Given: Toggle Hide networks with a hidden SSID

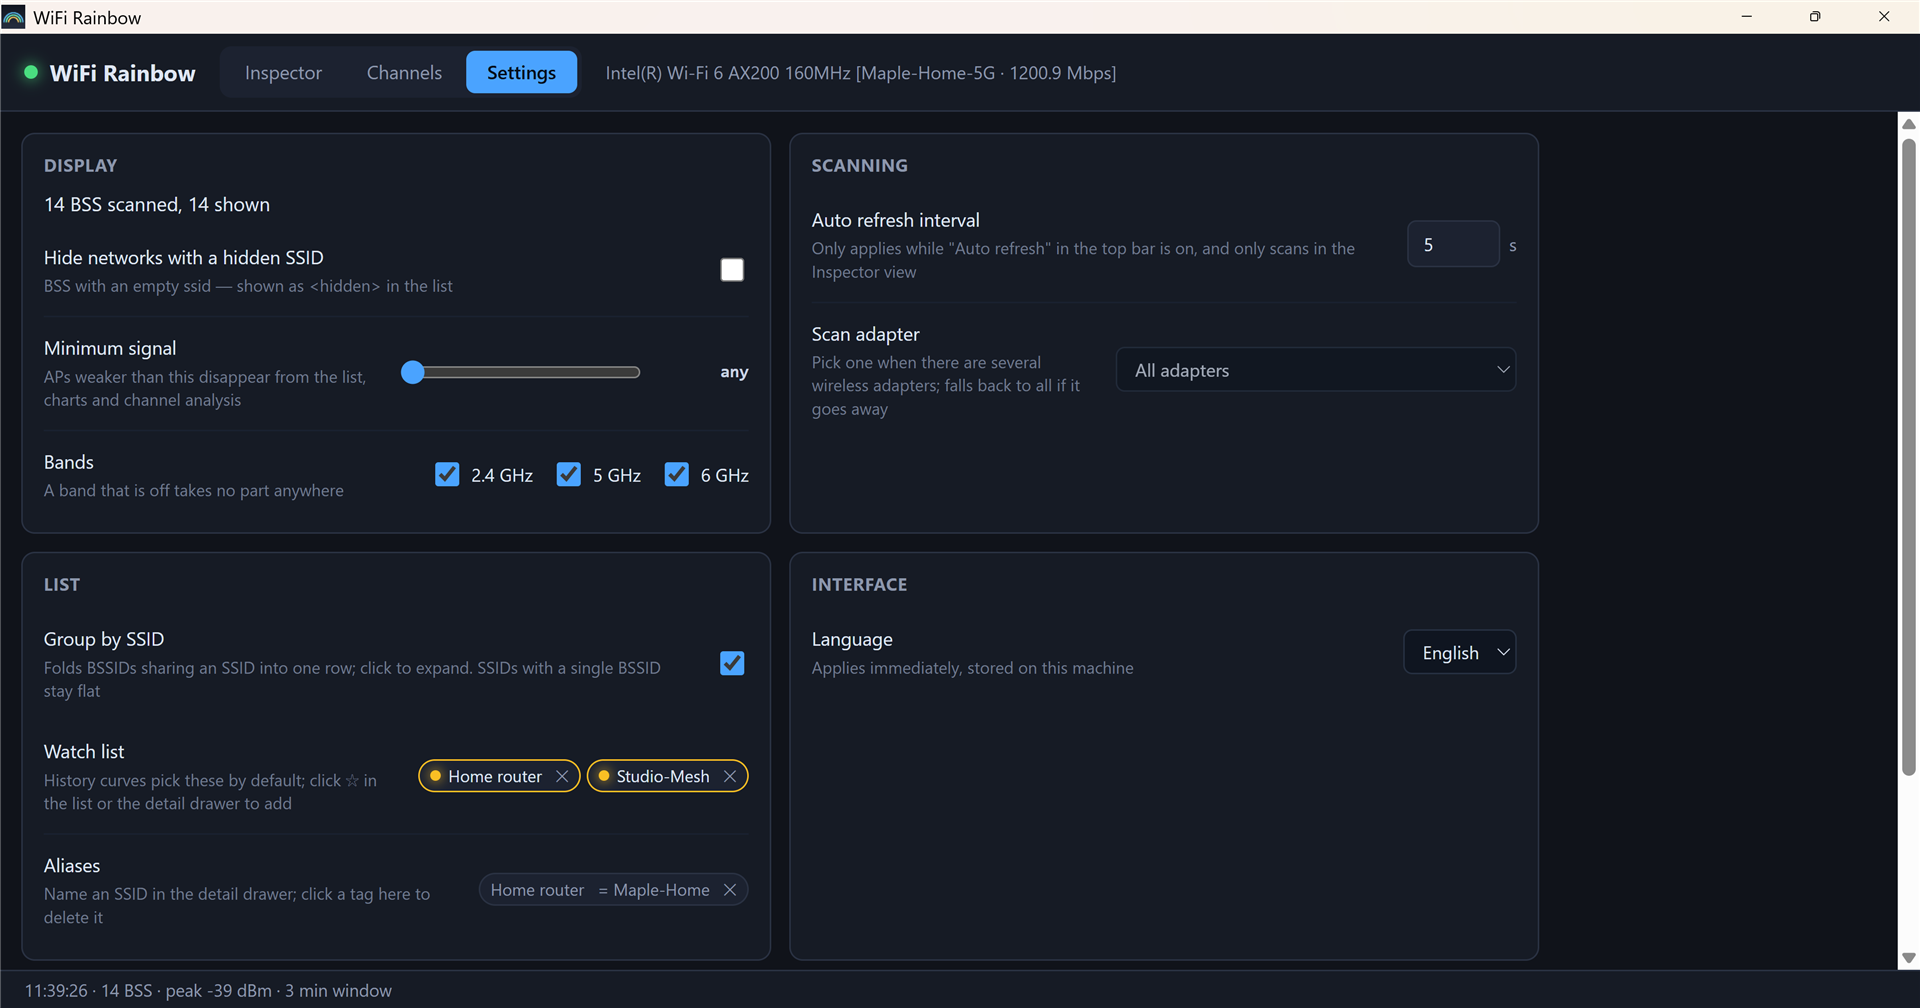Looking at the screenshot, I should (x=732, y=270).
